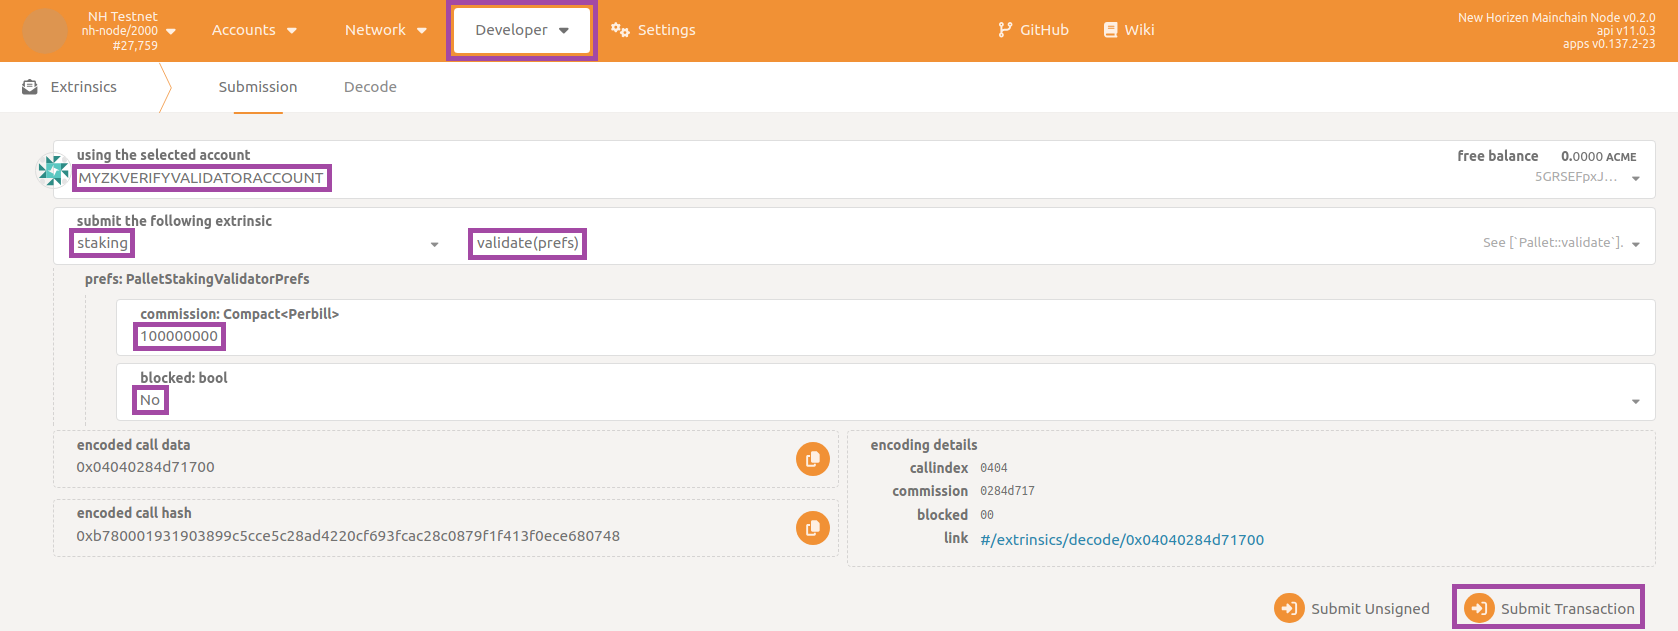Click the NH Testnet chain logo
This screenshot has height=631, width=1678.
[45, 31]
